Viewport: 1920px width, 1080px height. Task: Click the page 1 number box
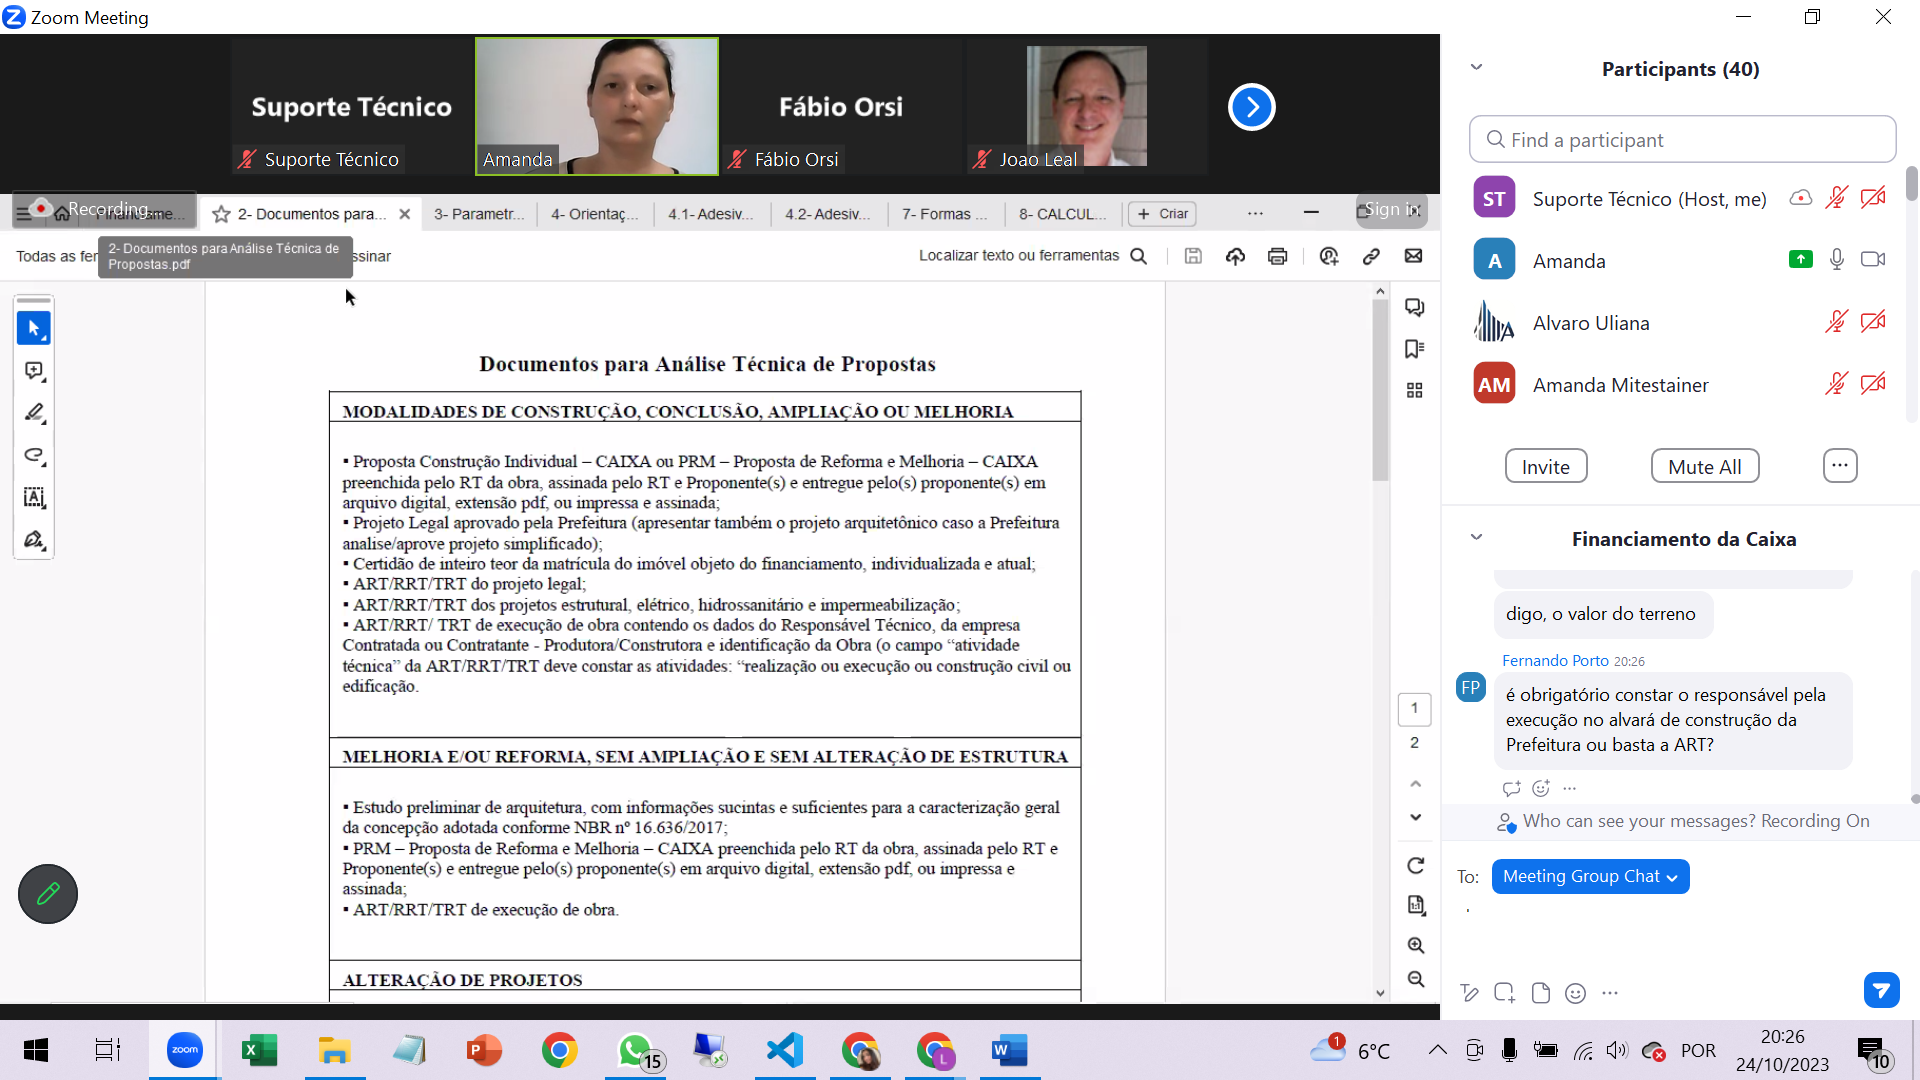click(1414, 709)
